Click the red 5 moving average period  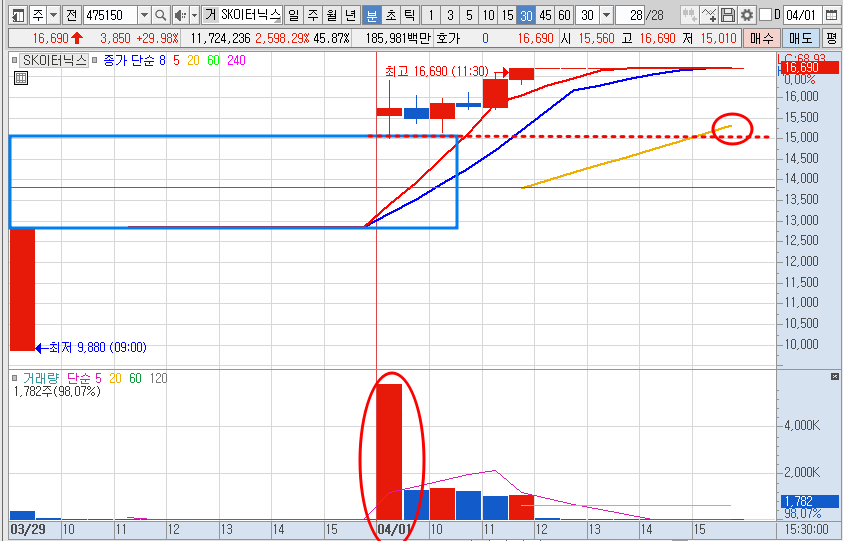click(176, 60)
